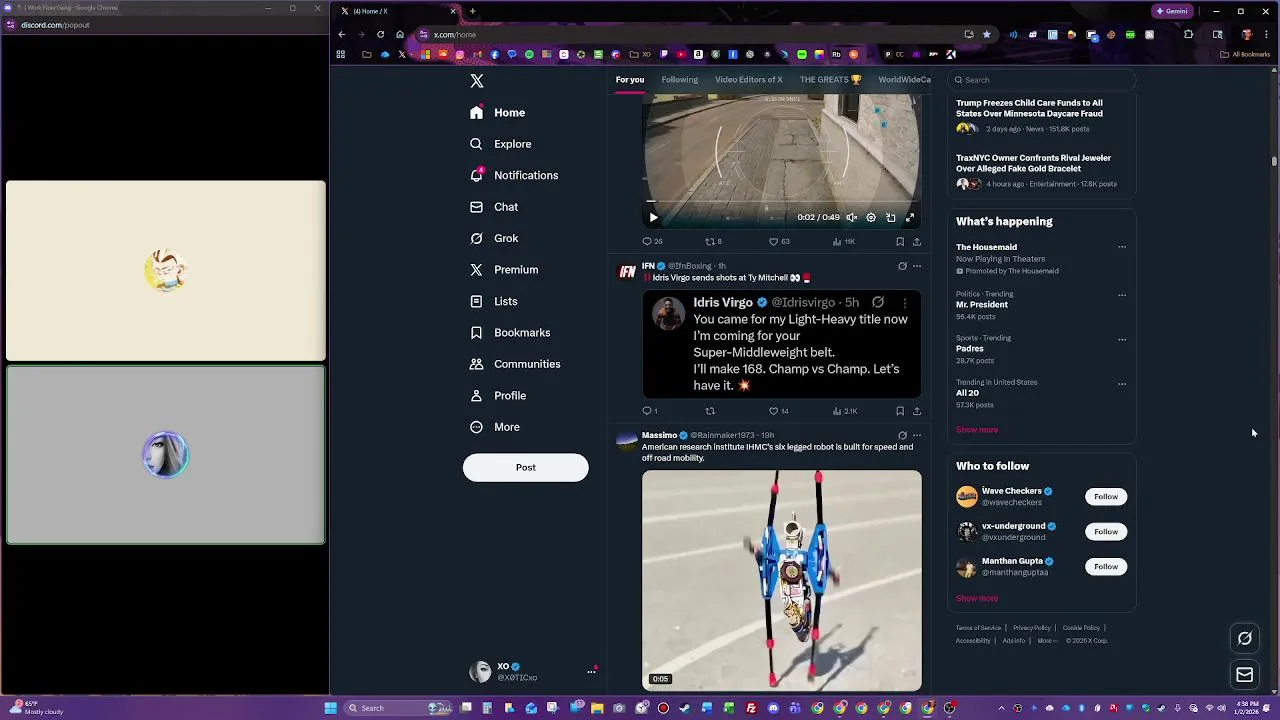Screen dimensions: 1280x720
Task: Open the Windows Start menu
Action: (x=330, y=708)
